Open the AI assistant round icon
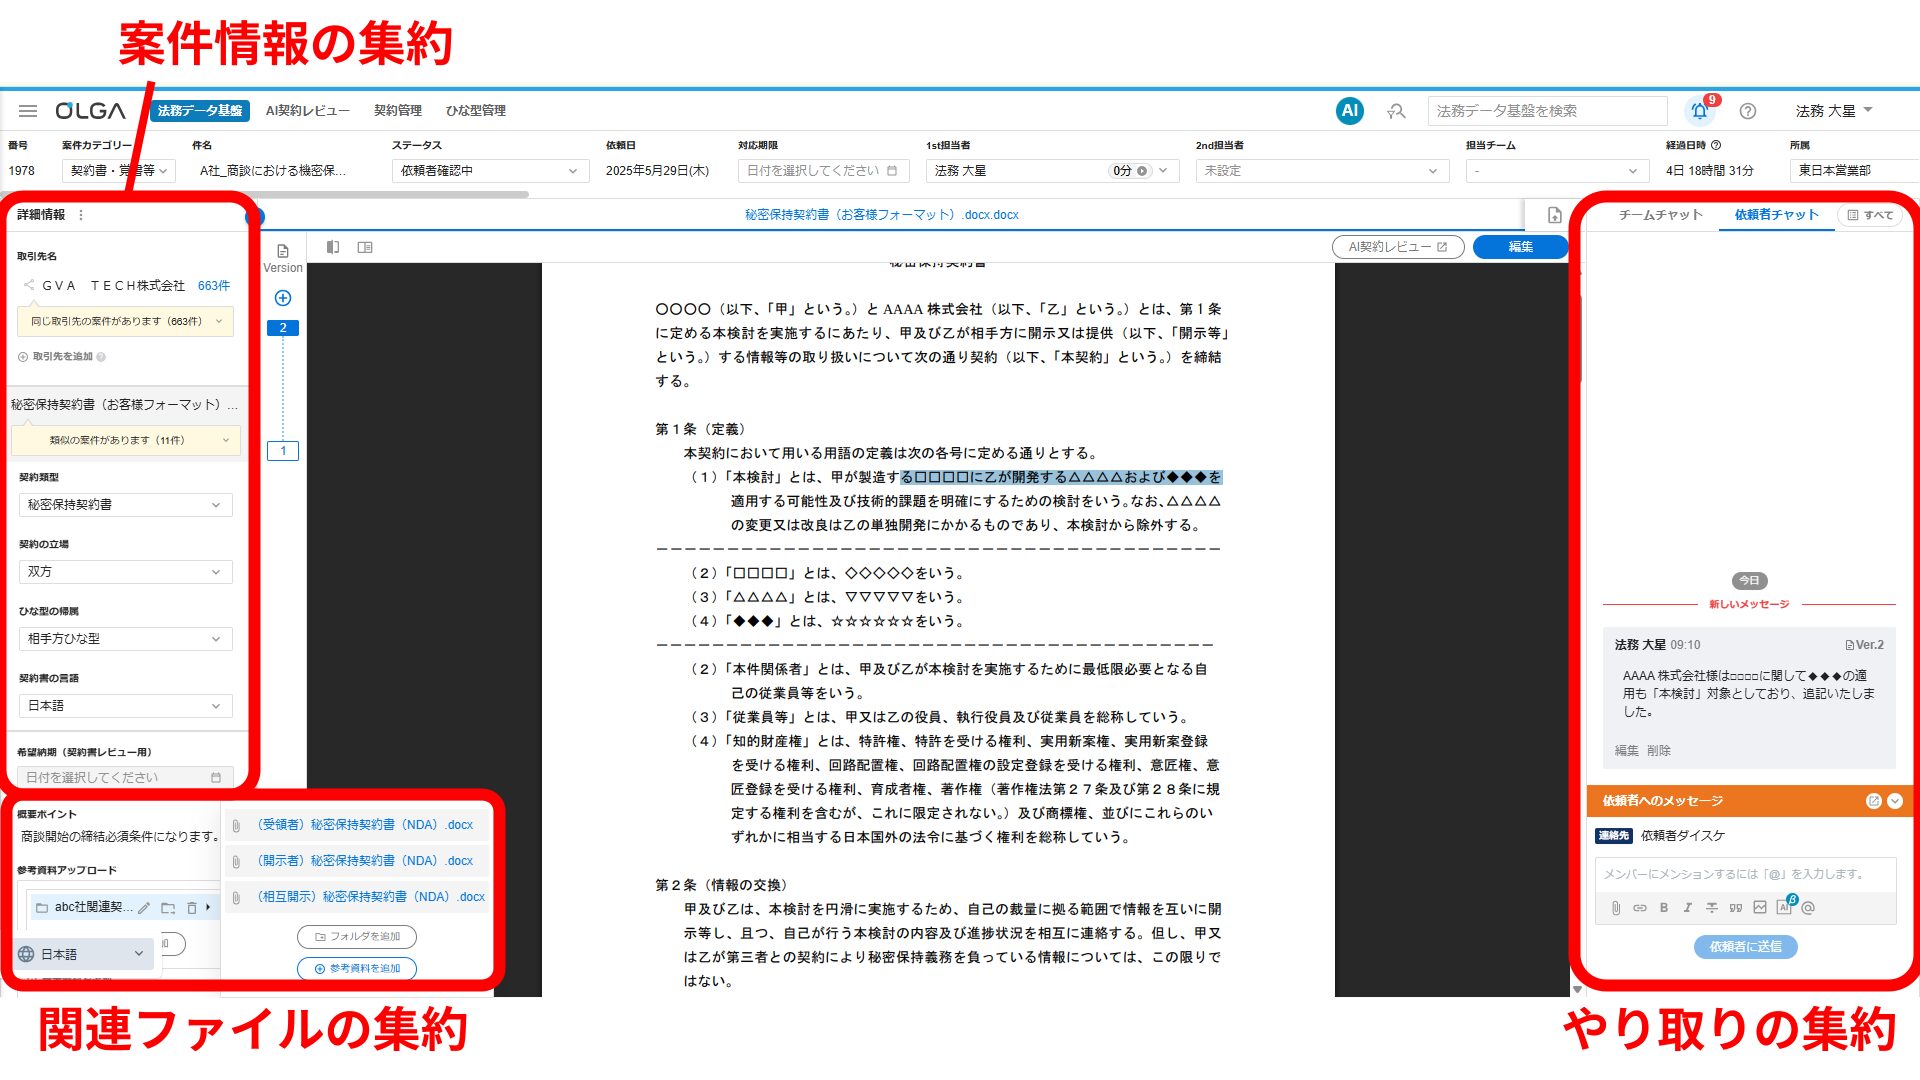Viewport: 1920px width, 1080px height. 1349,111
